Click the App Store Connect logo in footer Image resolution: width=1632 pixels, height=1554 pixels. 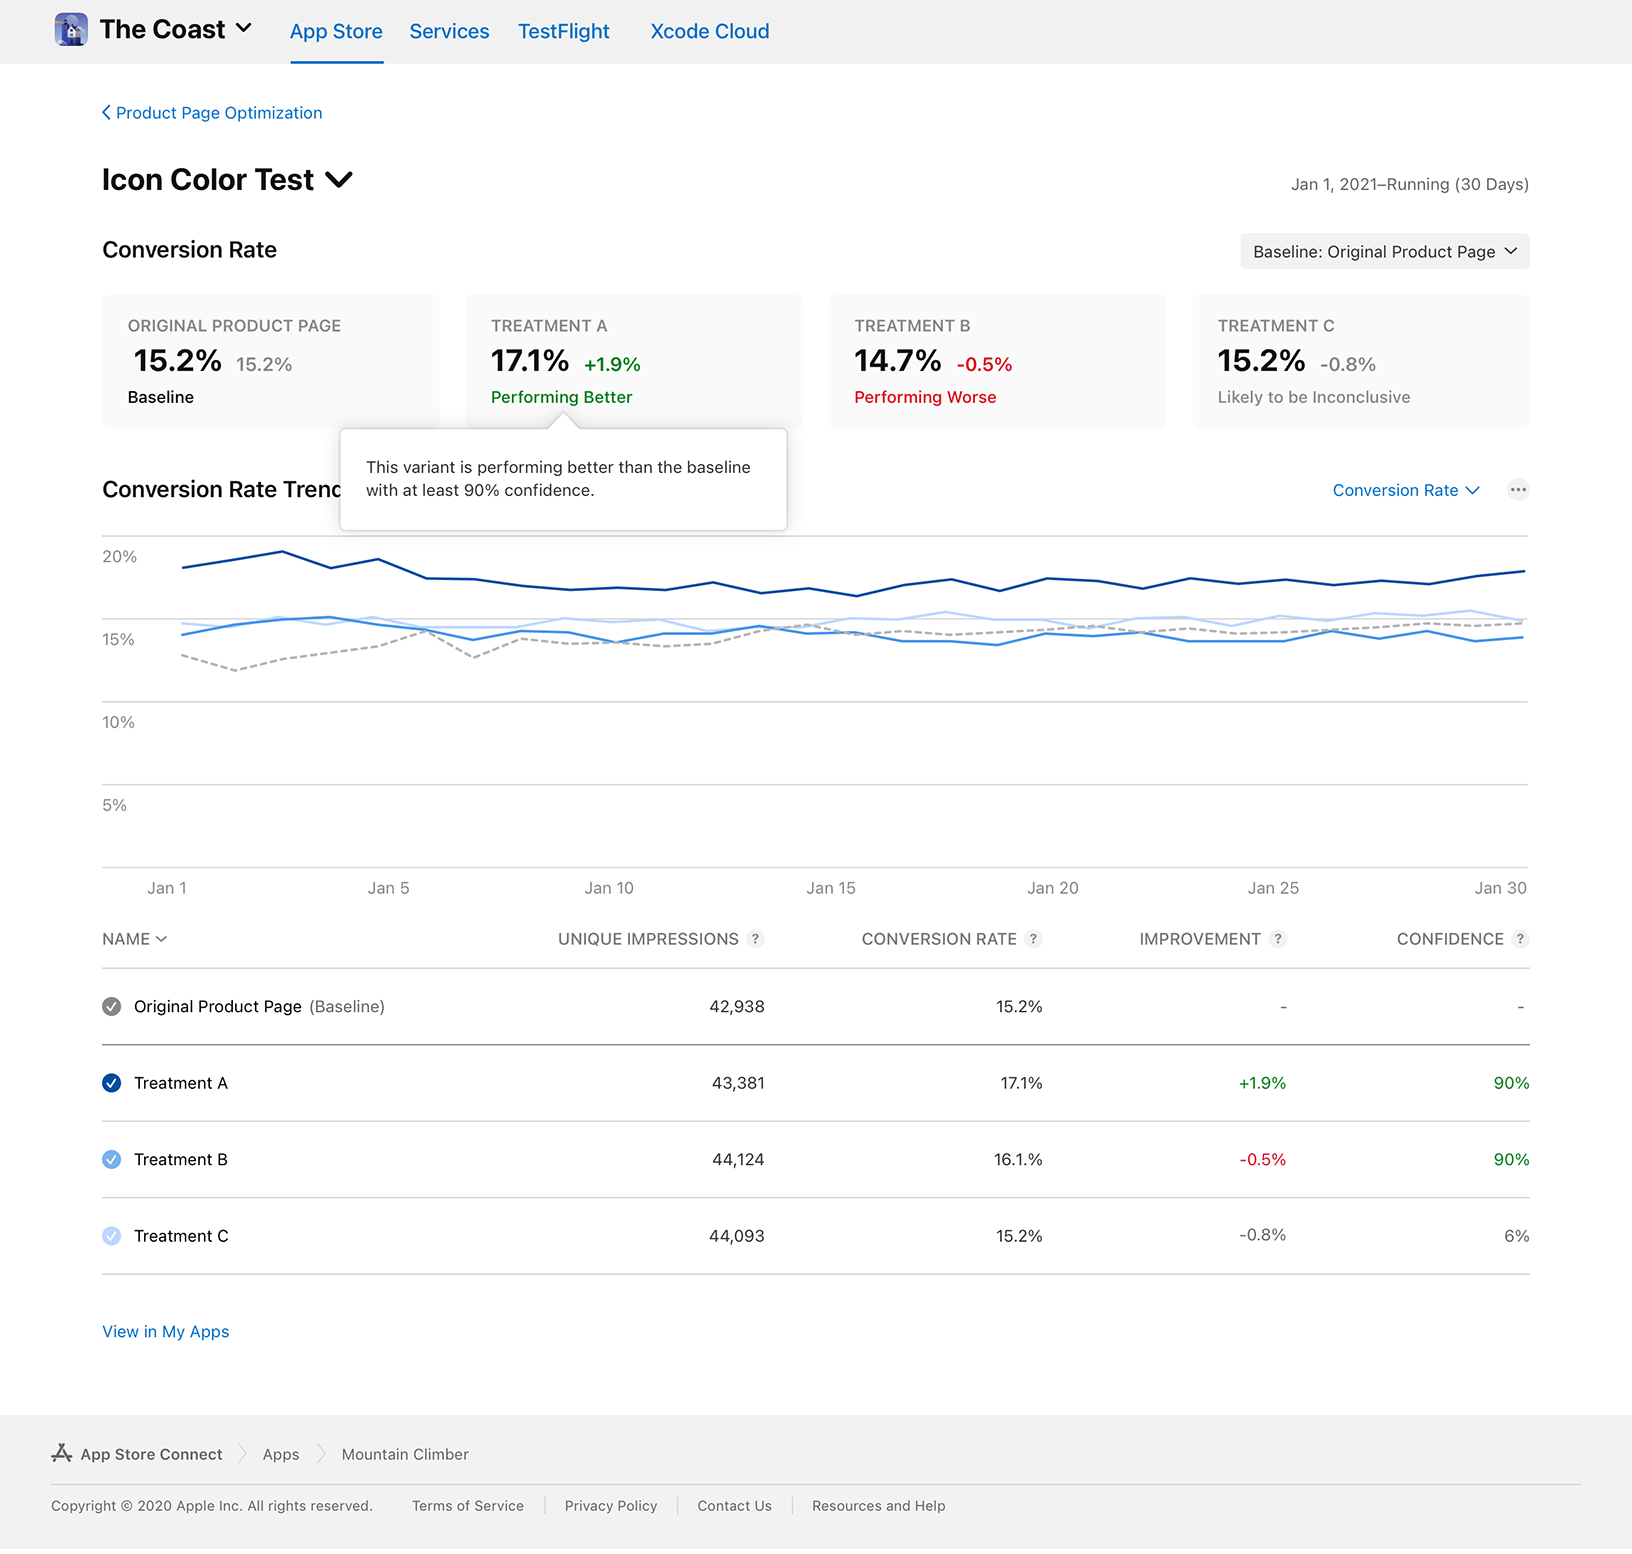[x=62, y=1453]
